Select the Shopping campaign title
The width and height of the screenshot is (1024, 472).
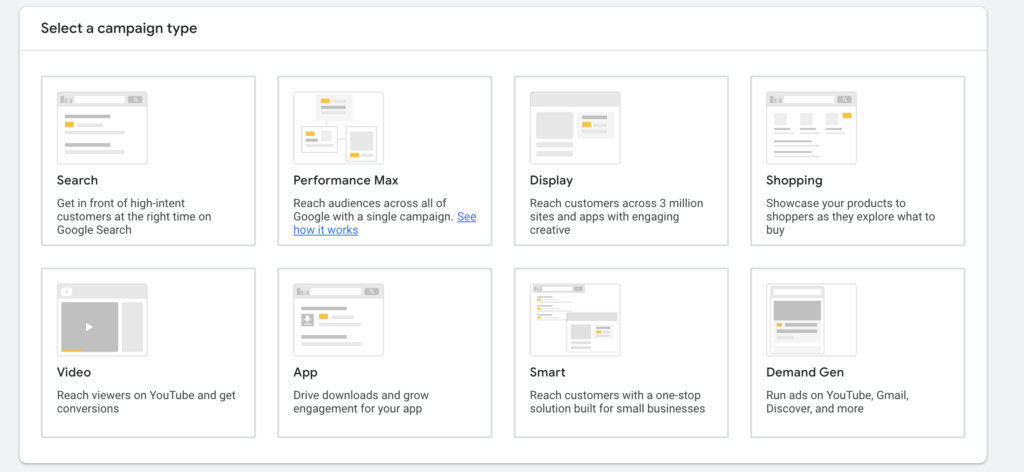[x=794, y=180]
